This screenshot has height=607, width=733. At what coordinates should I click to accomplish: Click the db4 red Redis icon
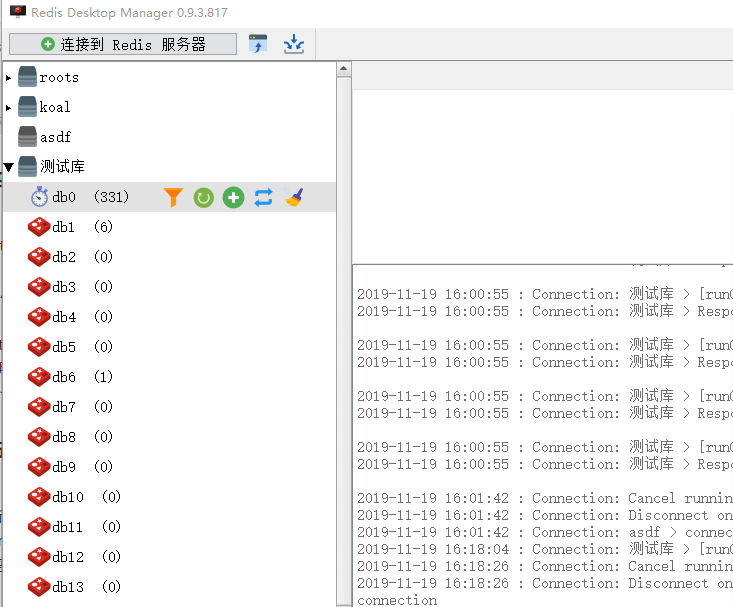pyautogui.click(x=39, y=317)
